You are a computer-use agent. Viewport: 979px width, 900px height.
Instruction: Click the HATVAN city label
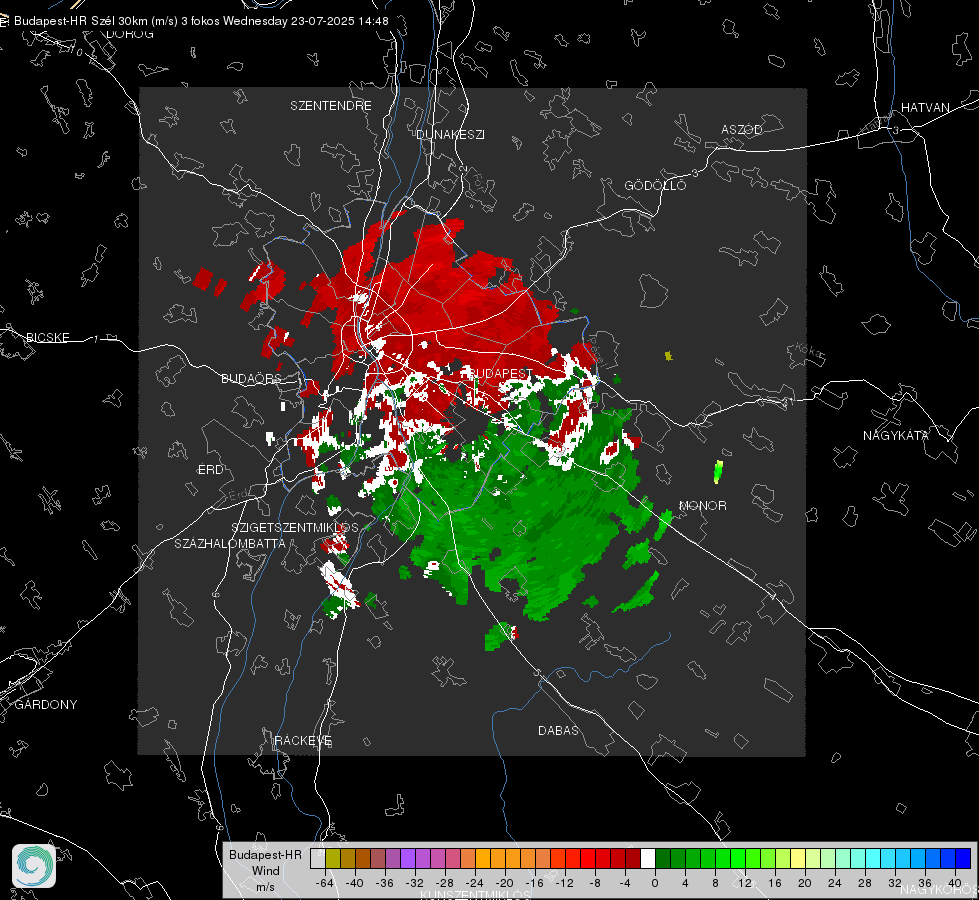click(925, 108)
